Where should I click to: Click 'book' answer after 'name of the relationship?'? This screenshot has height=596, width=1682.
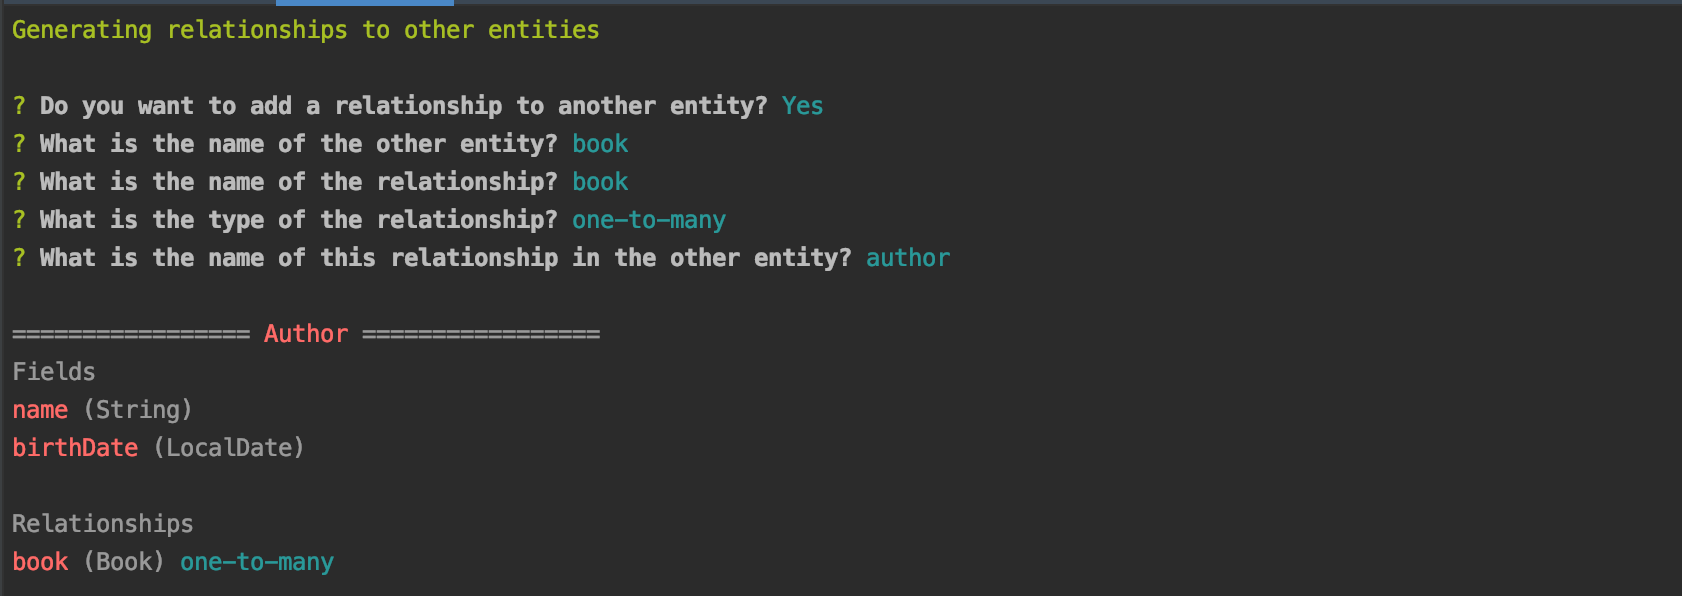(x=600, y=182)
